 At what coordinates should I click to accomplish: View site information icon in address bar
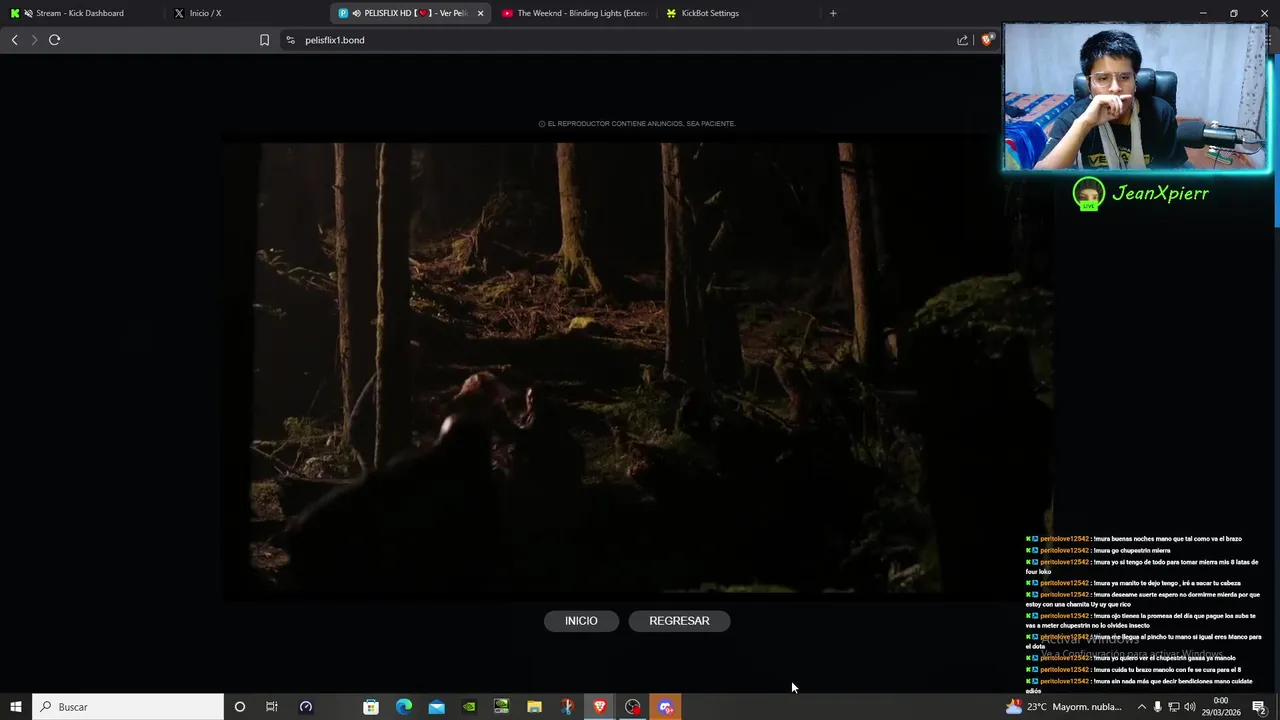pyautogui.click(x=290, y=40)
